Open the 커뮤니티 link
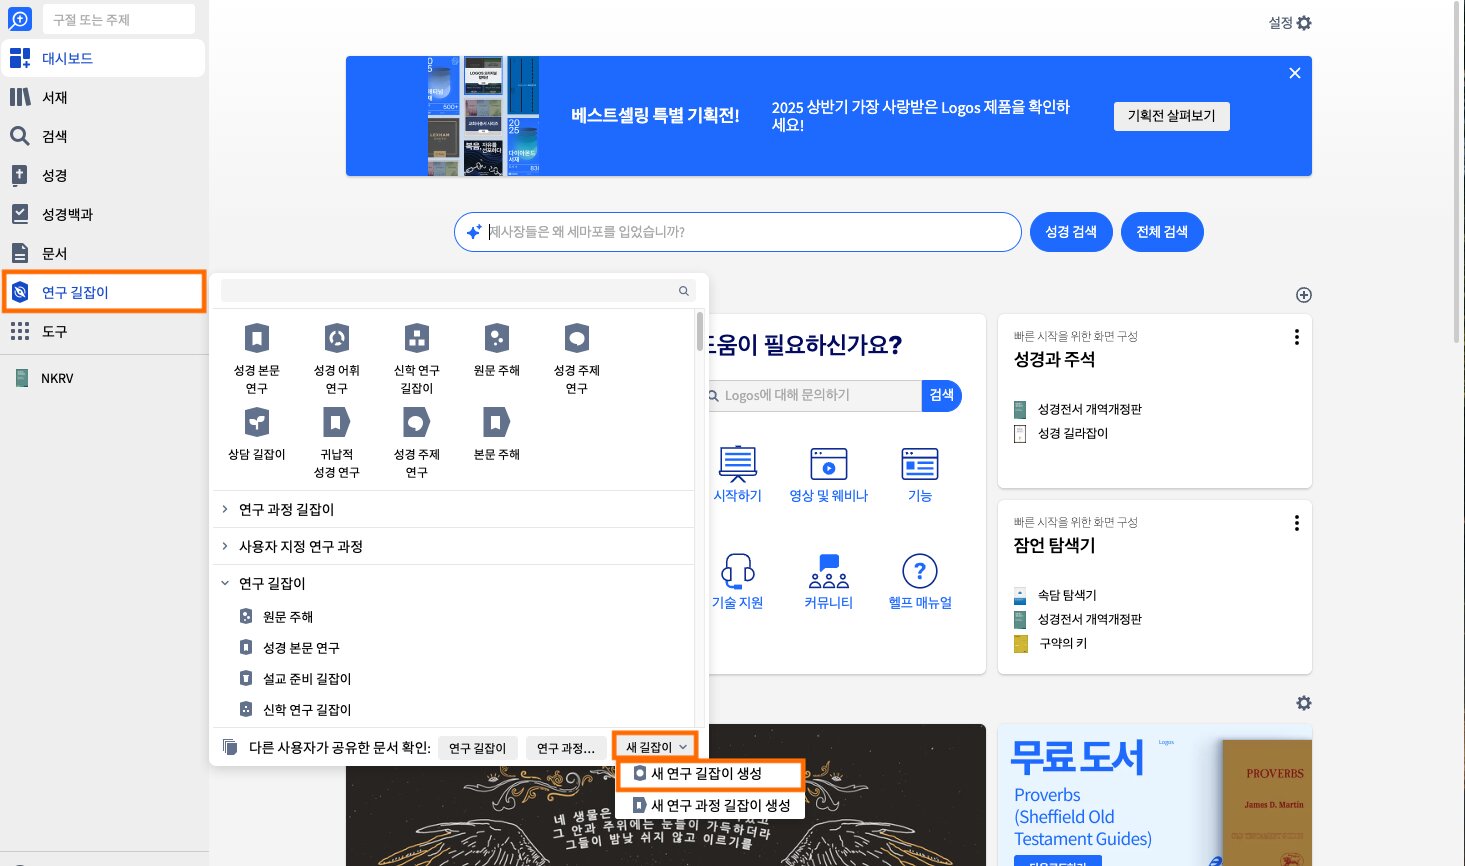Image resolution: width=1465 pixels, height=866 pixels. click(829, 581)
